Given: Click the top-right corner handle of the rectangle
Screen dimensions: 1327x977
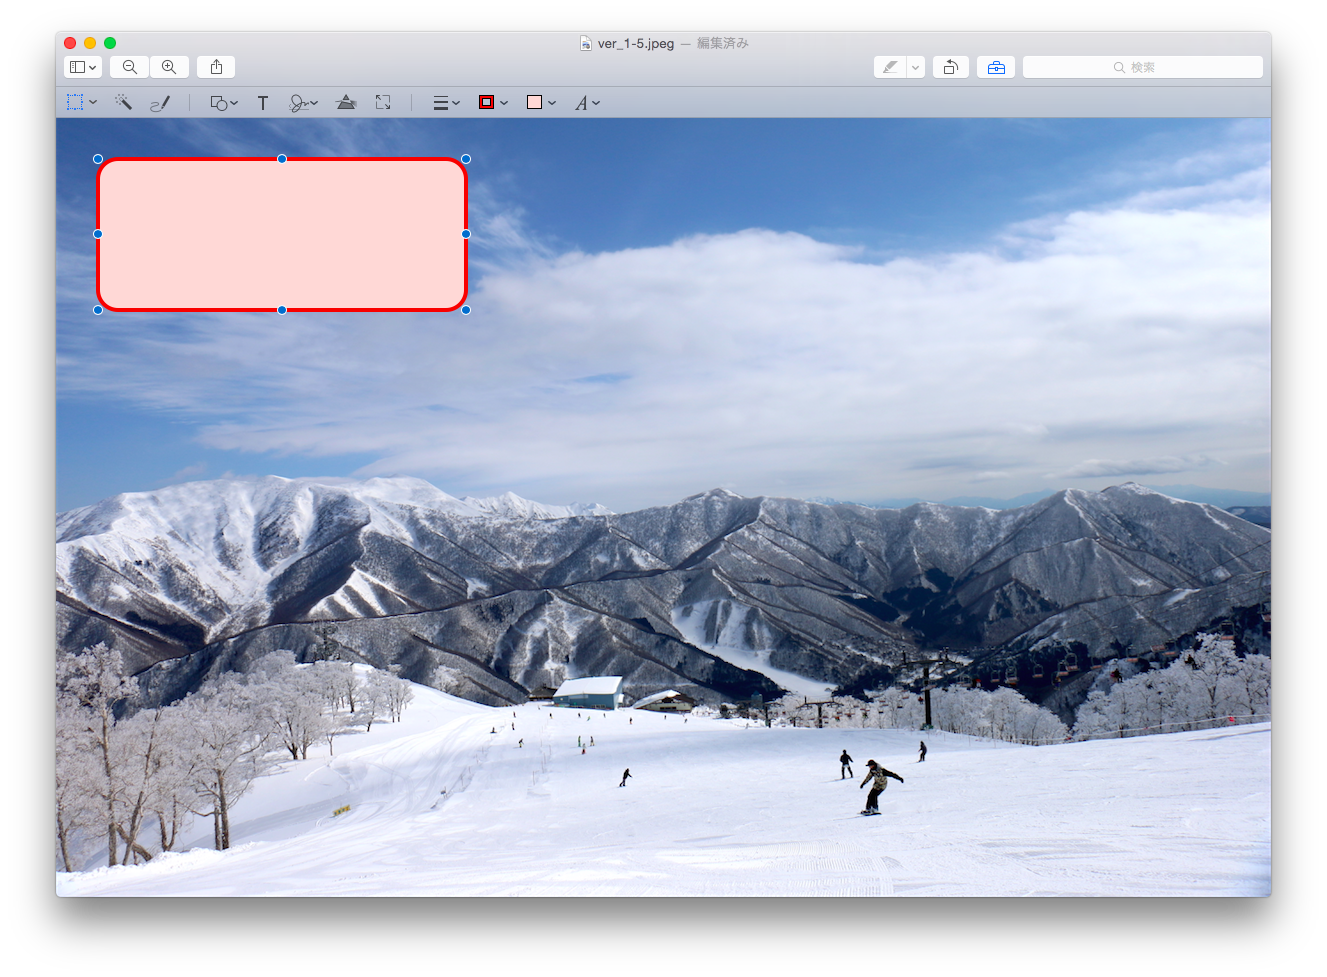Looking at the screenshot, I should (466, 159).
